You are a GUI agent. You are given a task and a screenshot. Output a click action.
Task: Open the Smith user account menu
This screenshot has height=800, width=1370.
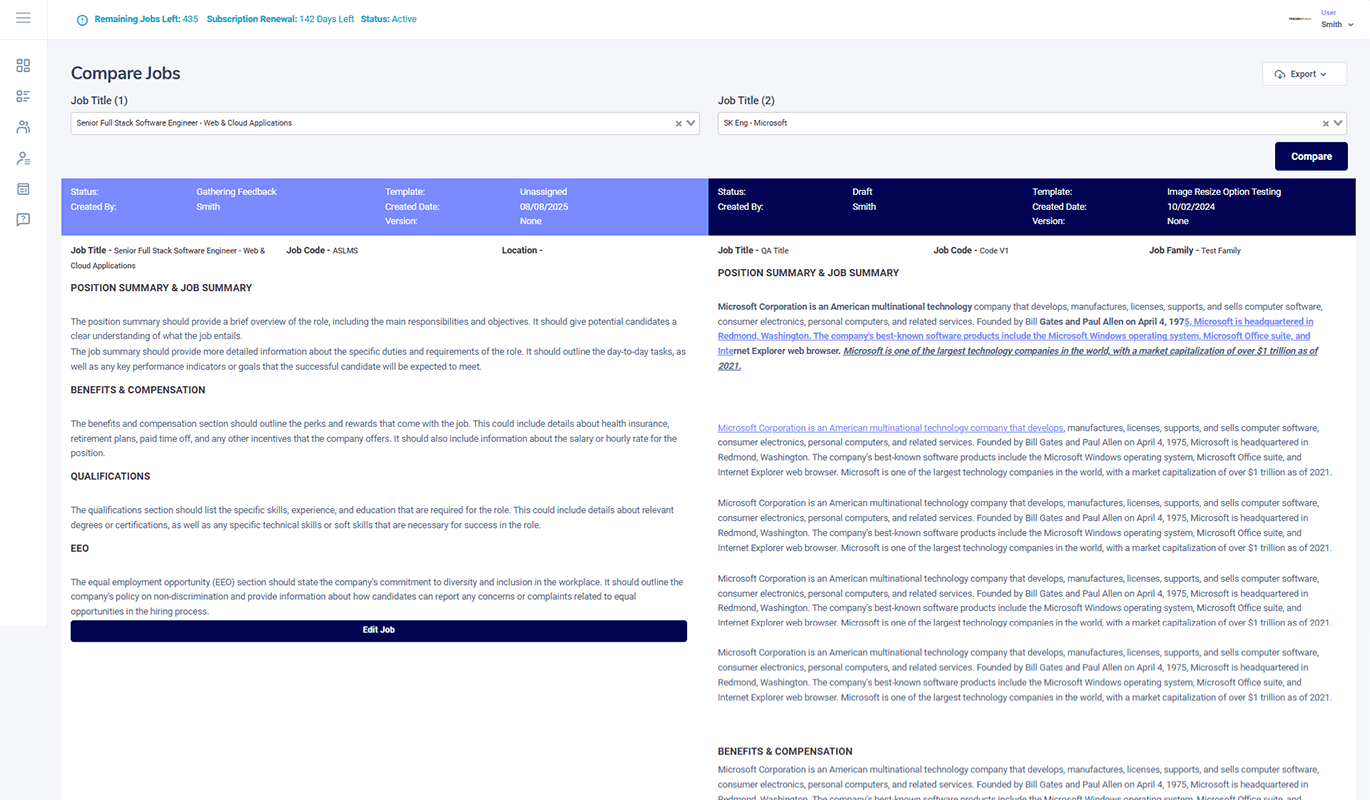pos(1337,24)
